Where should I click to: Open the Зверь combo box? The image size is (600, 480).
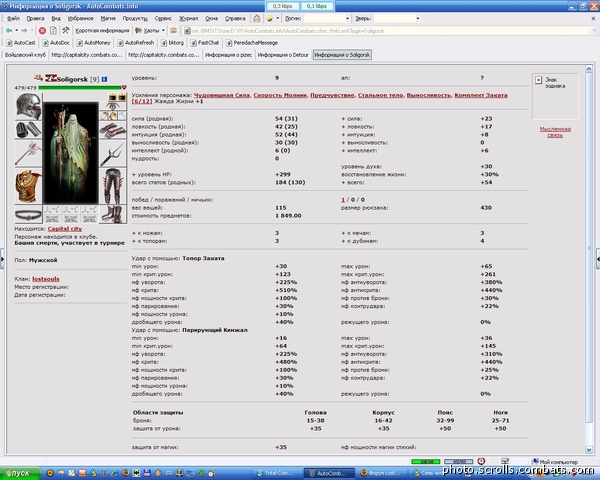pyautogui.click(x=397, y=18)
